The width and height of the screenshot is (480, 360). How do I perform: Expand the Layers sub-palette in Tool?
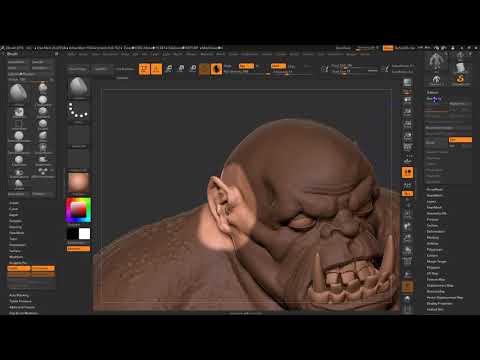[431, 201]
